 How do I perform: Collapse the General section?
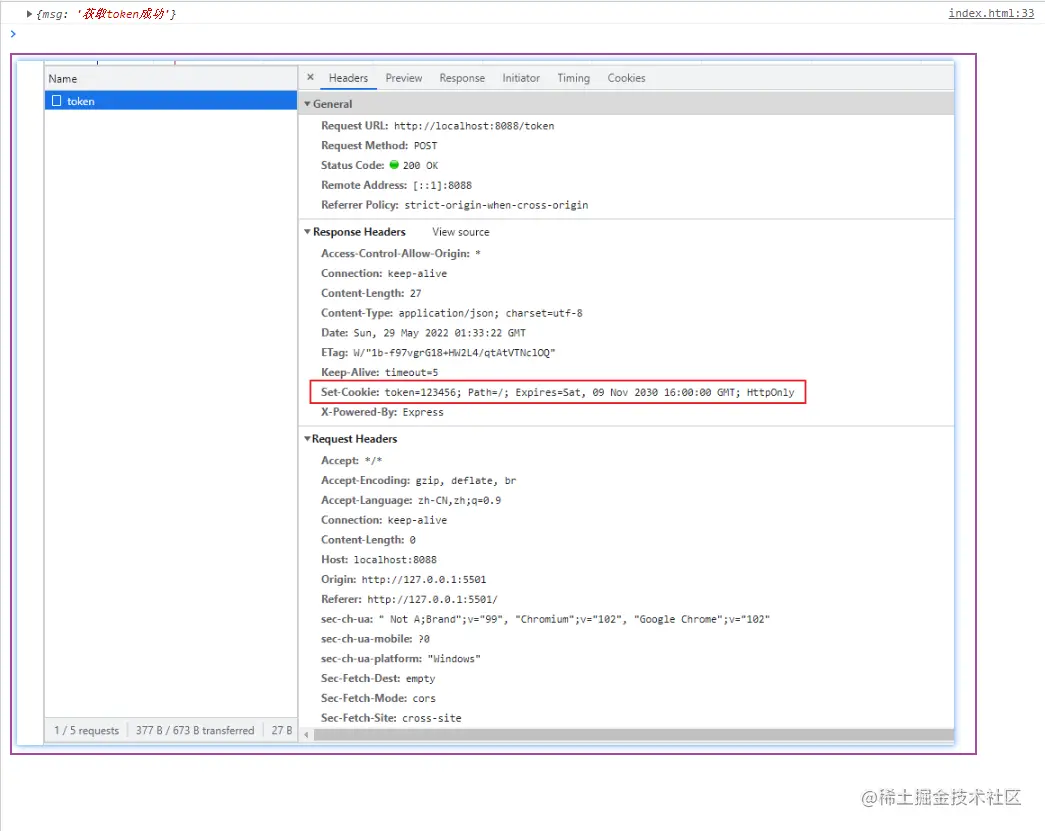[307, 104]
